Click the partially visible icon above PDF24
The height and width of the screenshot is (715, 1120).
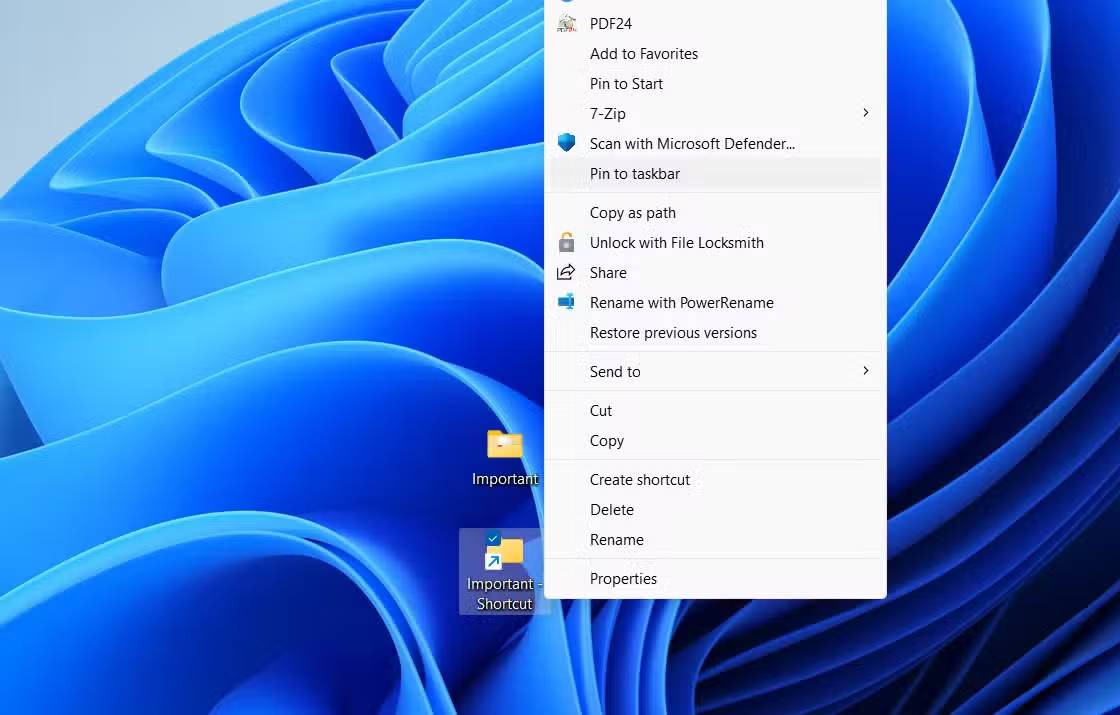566,2
